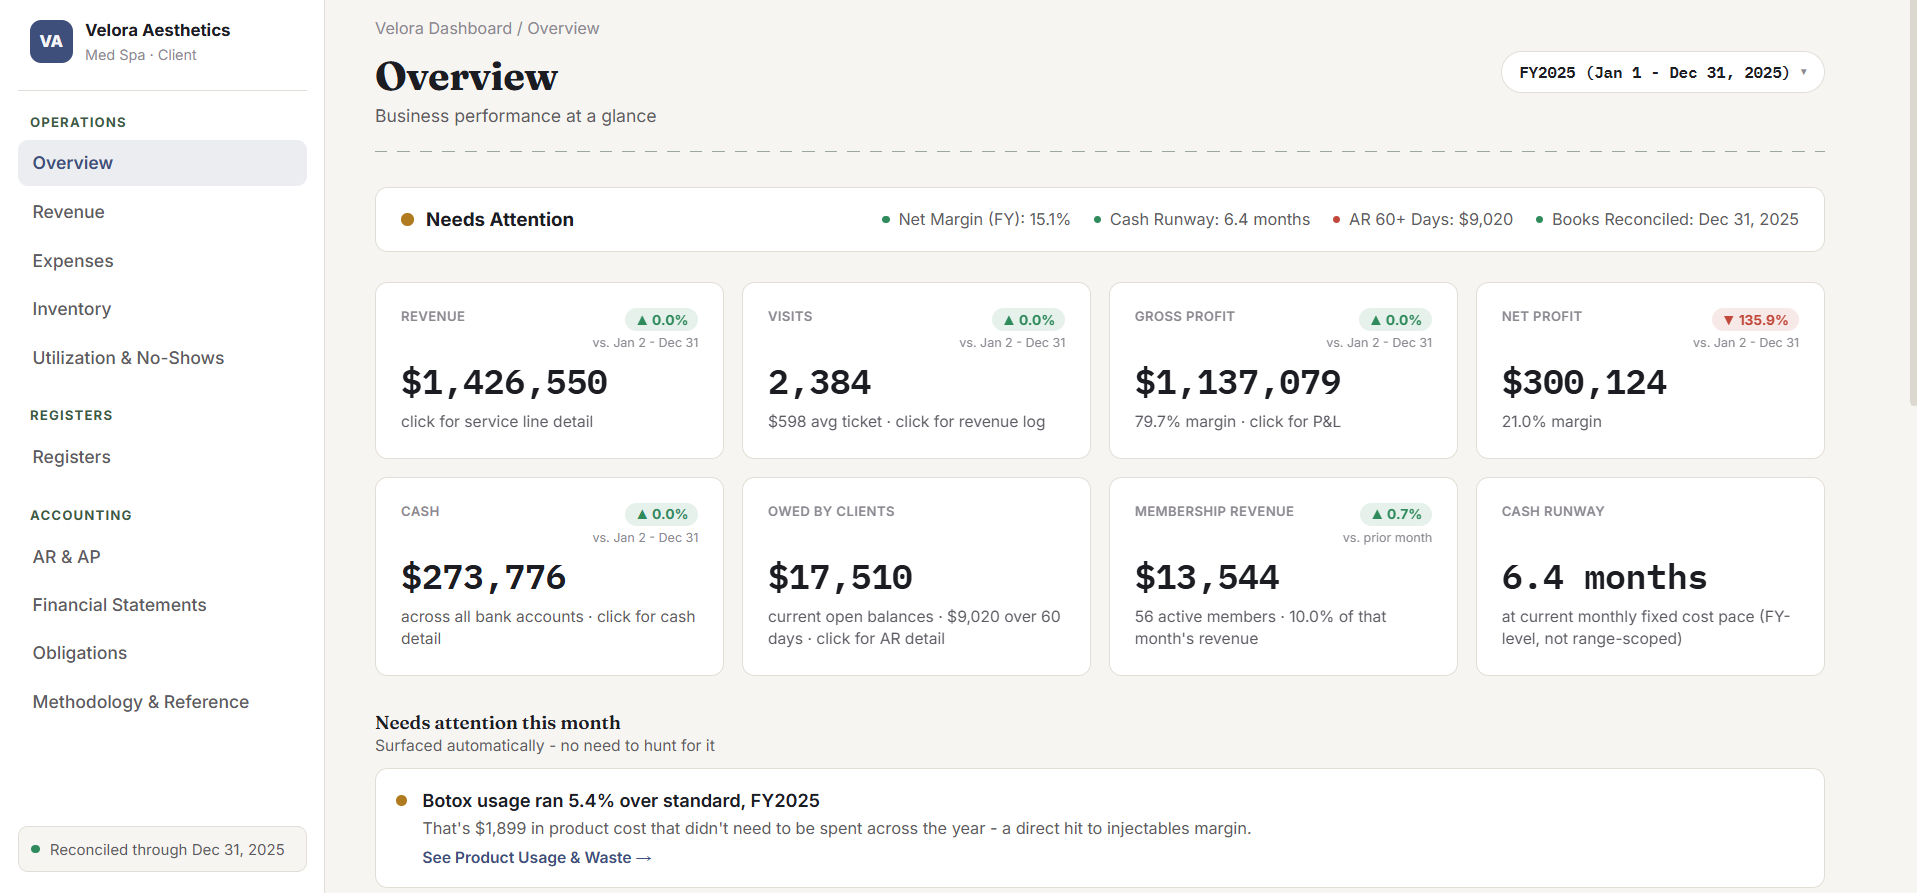Click the Revenue 0.0% change badge
This screenshot has height=893, width=1917.
click(x=661, y=320)
